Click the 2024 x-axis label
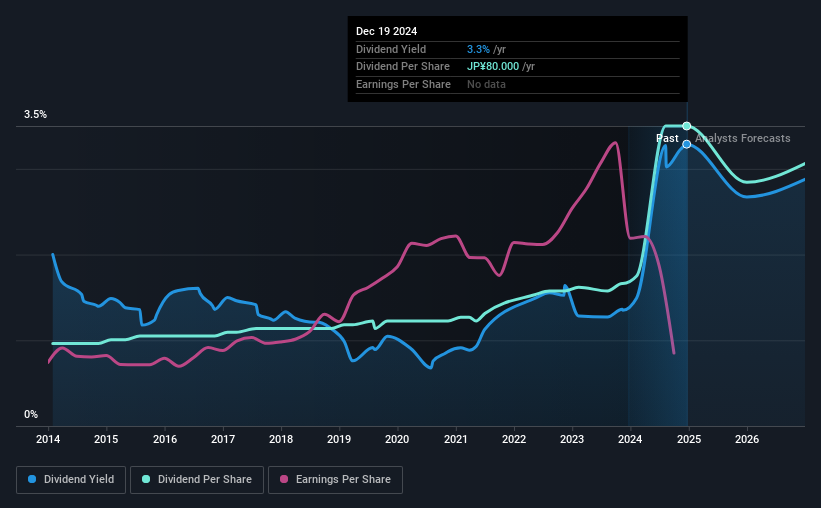This screenshot has height=508, width=821. [x=630, y=439]
